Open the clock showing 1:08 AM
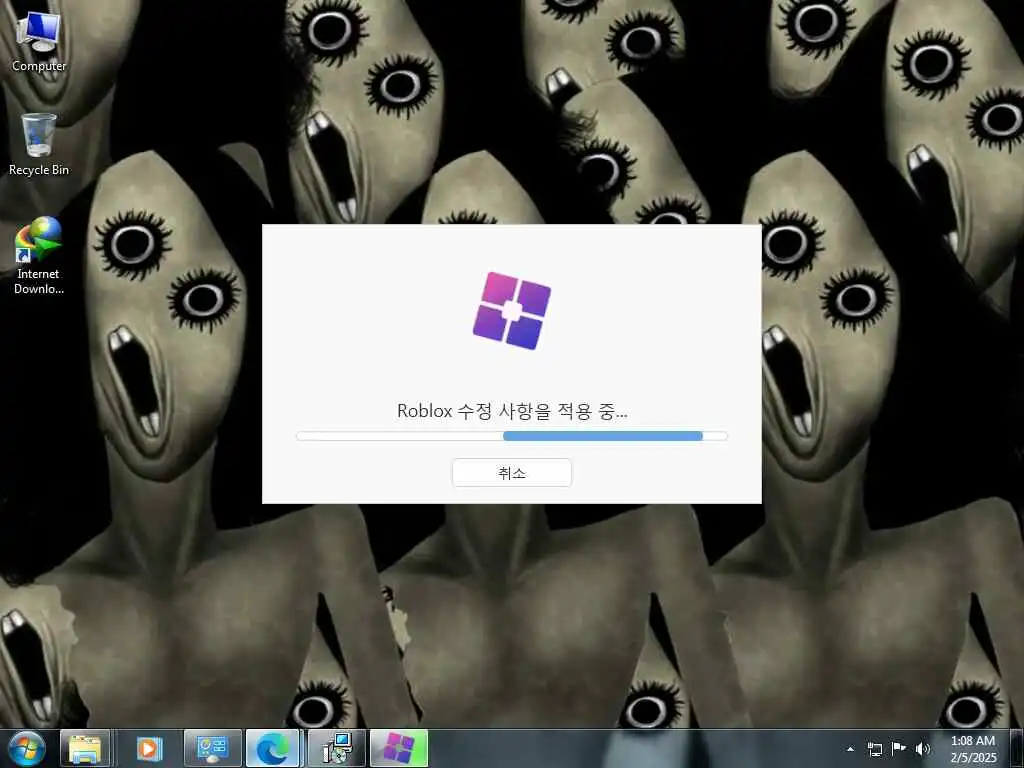The image size is (1024, 768). pyautogui.click(x=973, y=749)
